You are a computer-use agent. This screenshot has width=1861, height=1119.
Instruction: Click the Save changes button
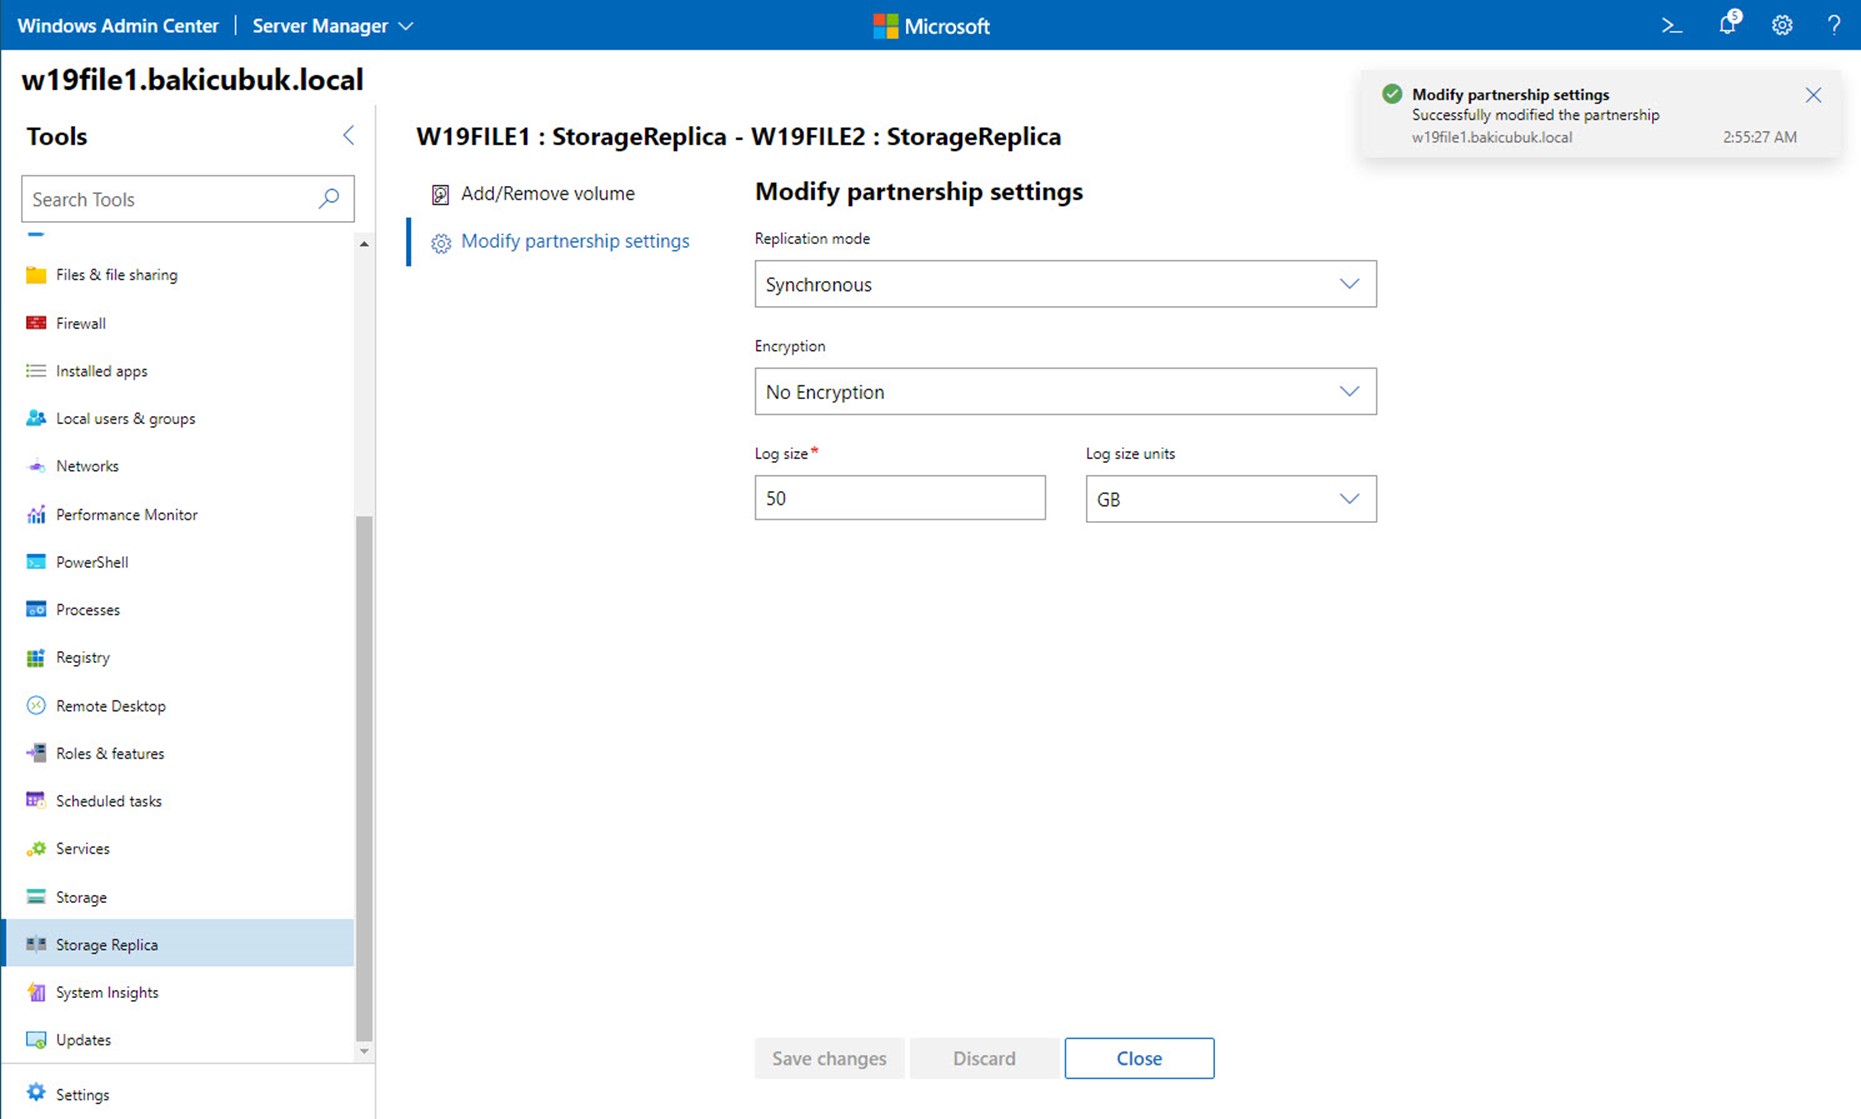point(829,1058)
